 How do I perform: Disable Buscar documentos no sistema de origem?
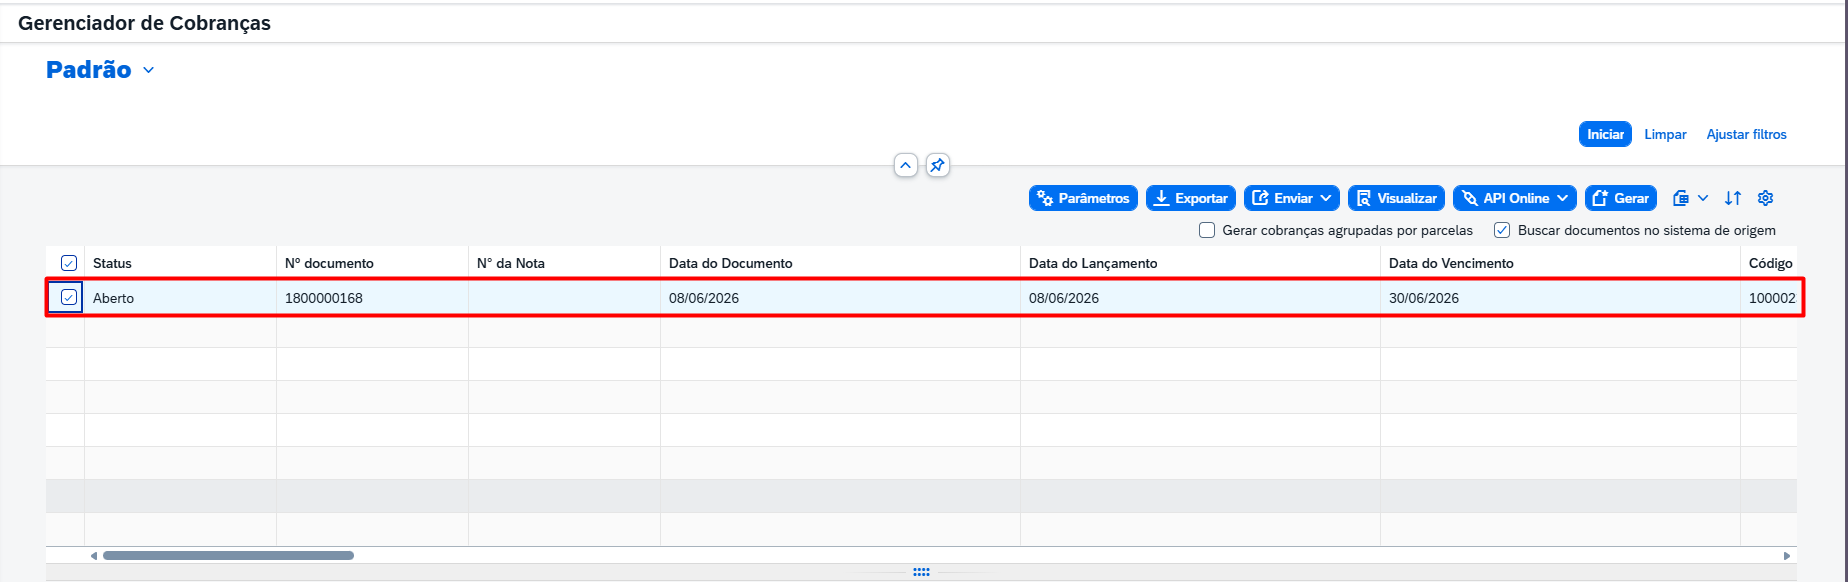(x=1502, y=230)
